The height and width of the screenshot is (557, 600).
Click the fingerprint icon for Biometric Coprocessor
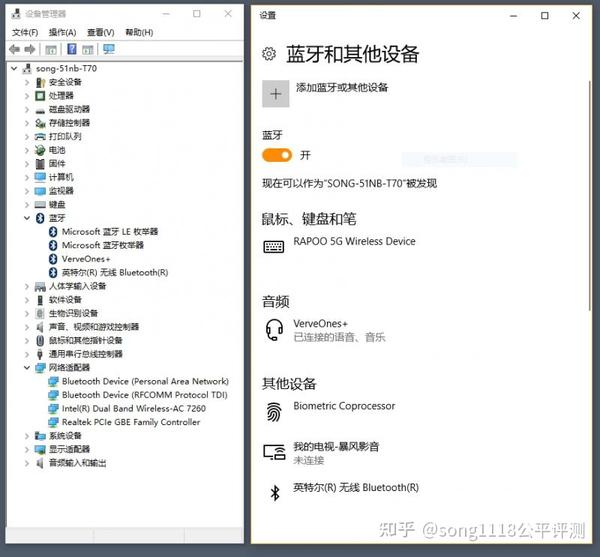click(274, 412)
